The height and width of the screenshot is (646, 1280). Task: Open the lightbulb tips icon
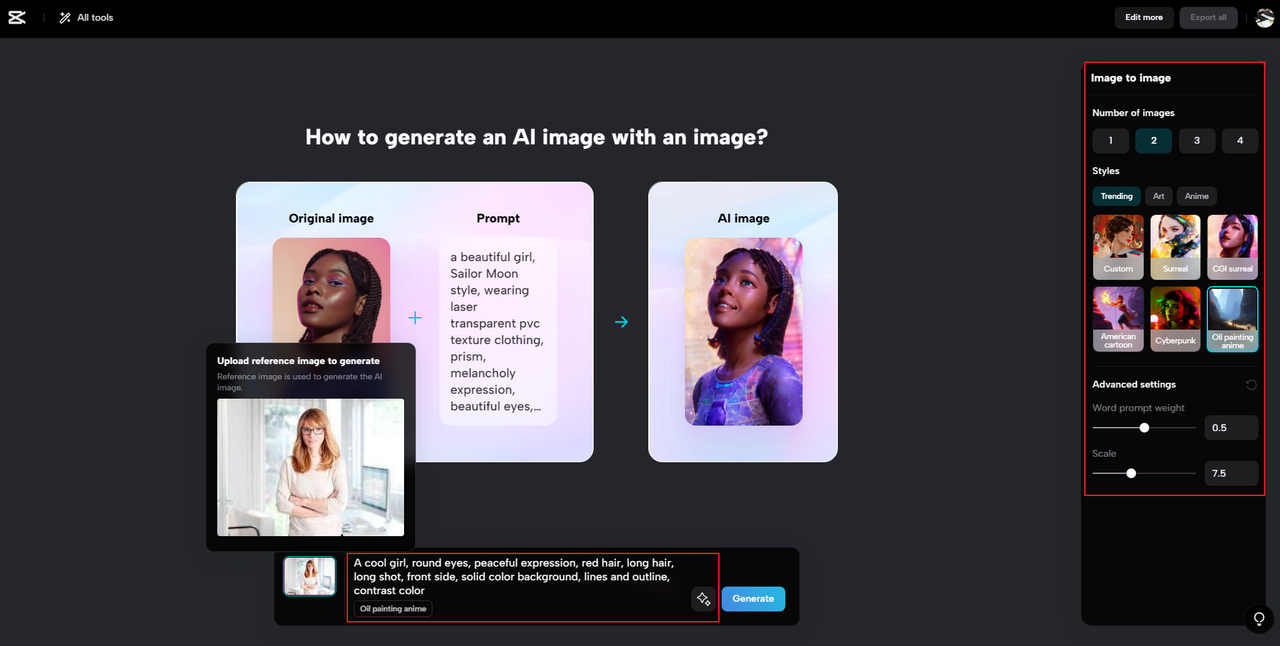pyautogui.click(x=1260, y=618)
